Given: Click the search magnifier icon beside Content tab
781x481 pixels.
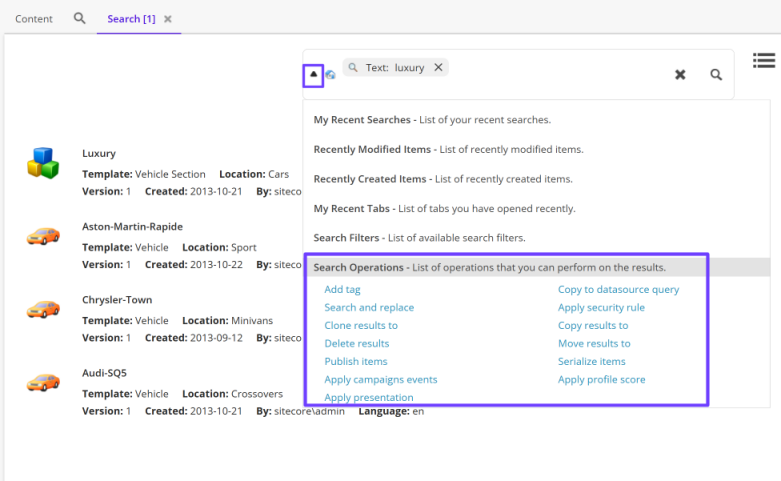Looking at the screenshot, I should point(79,18).
